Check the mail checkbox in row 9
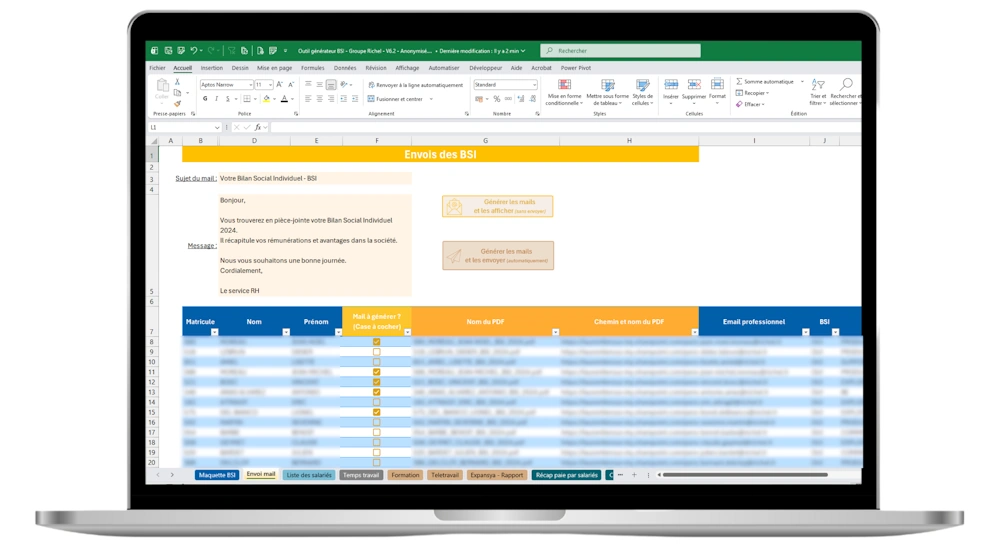This screenshot has width=1000, height=546. click(377, 352)
